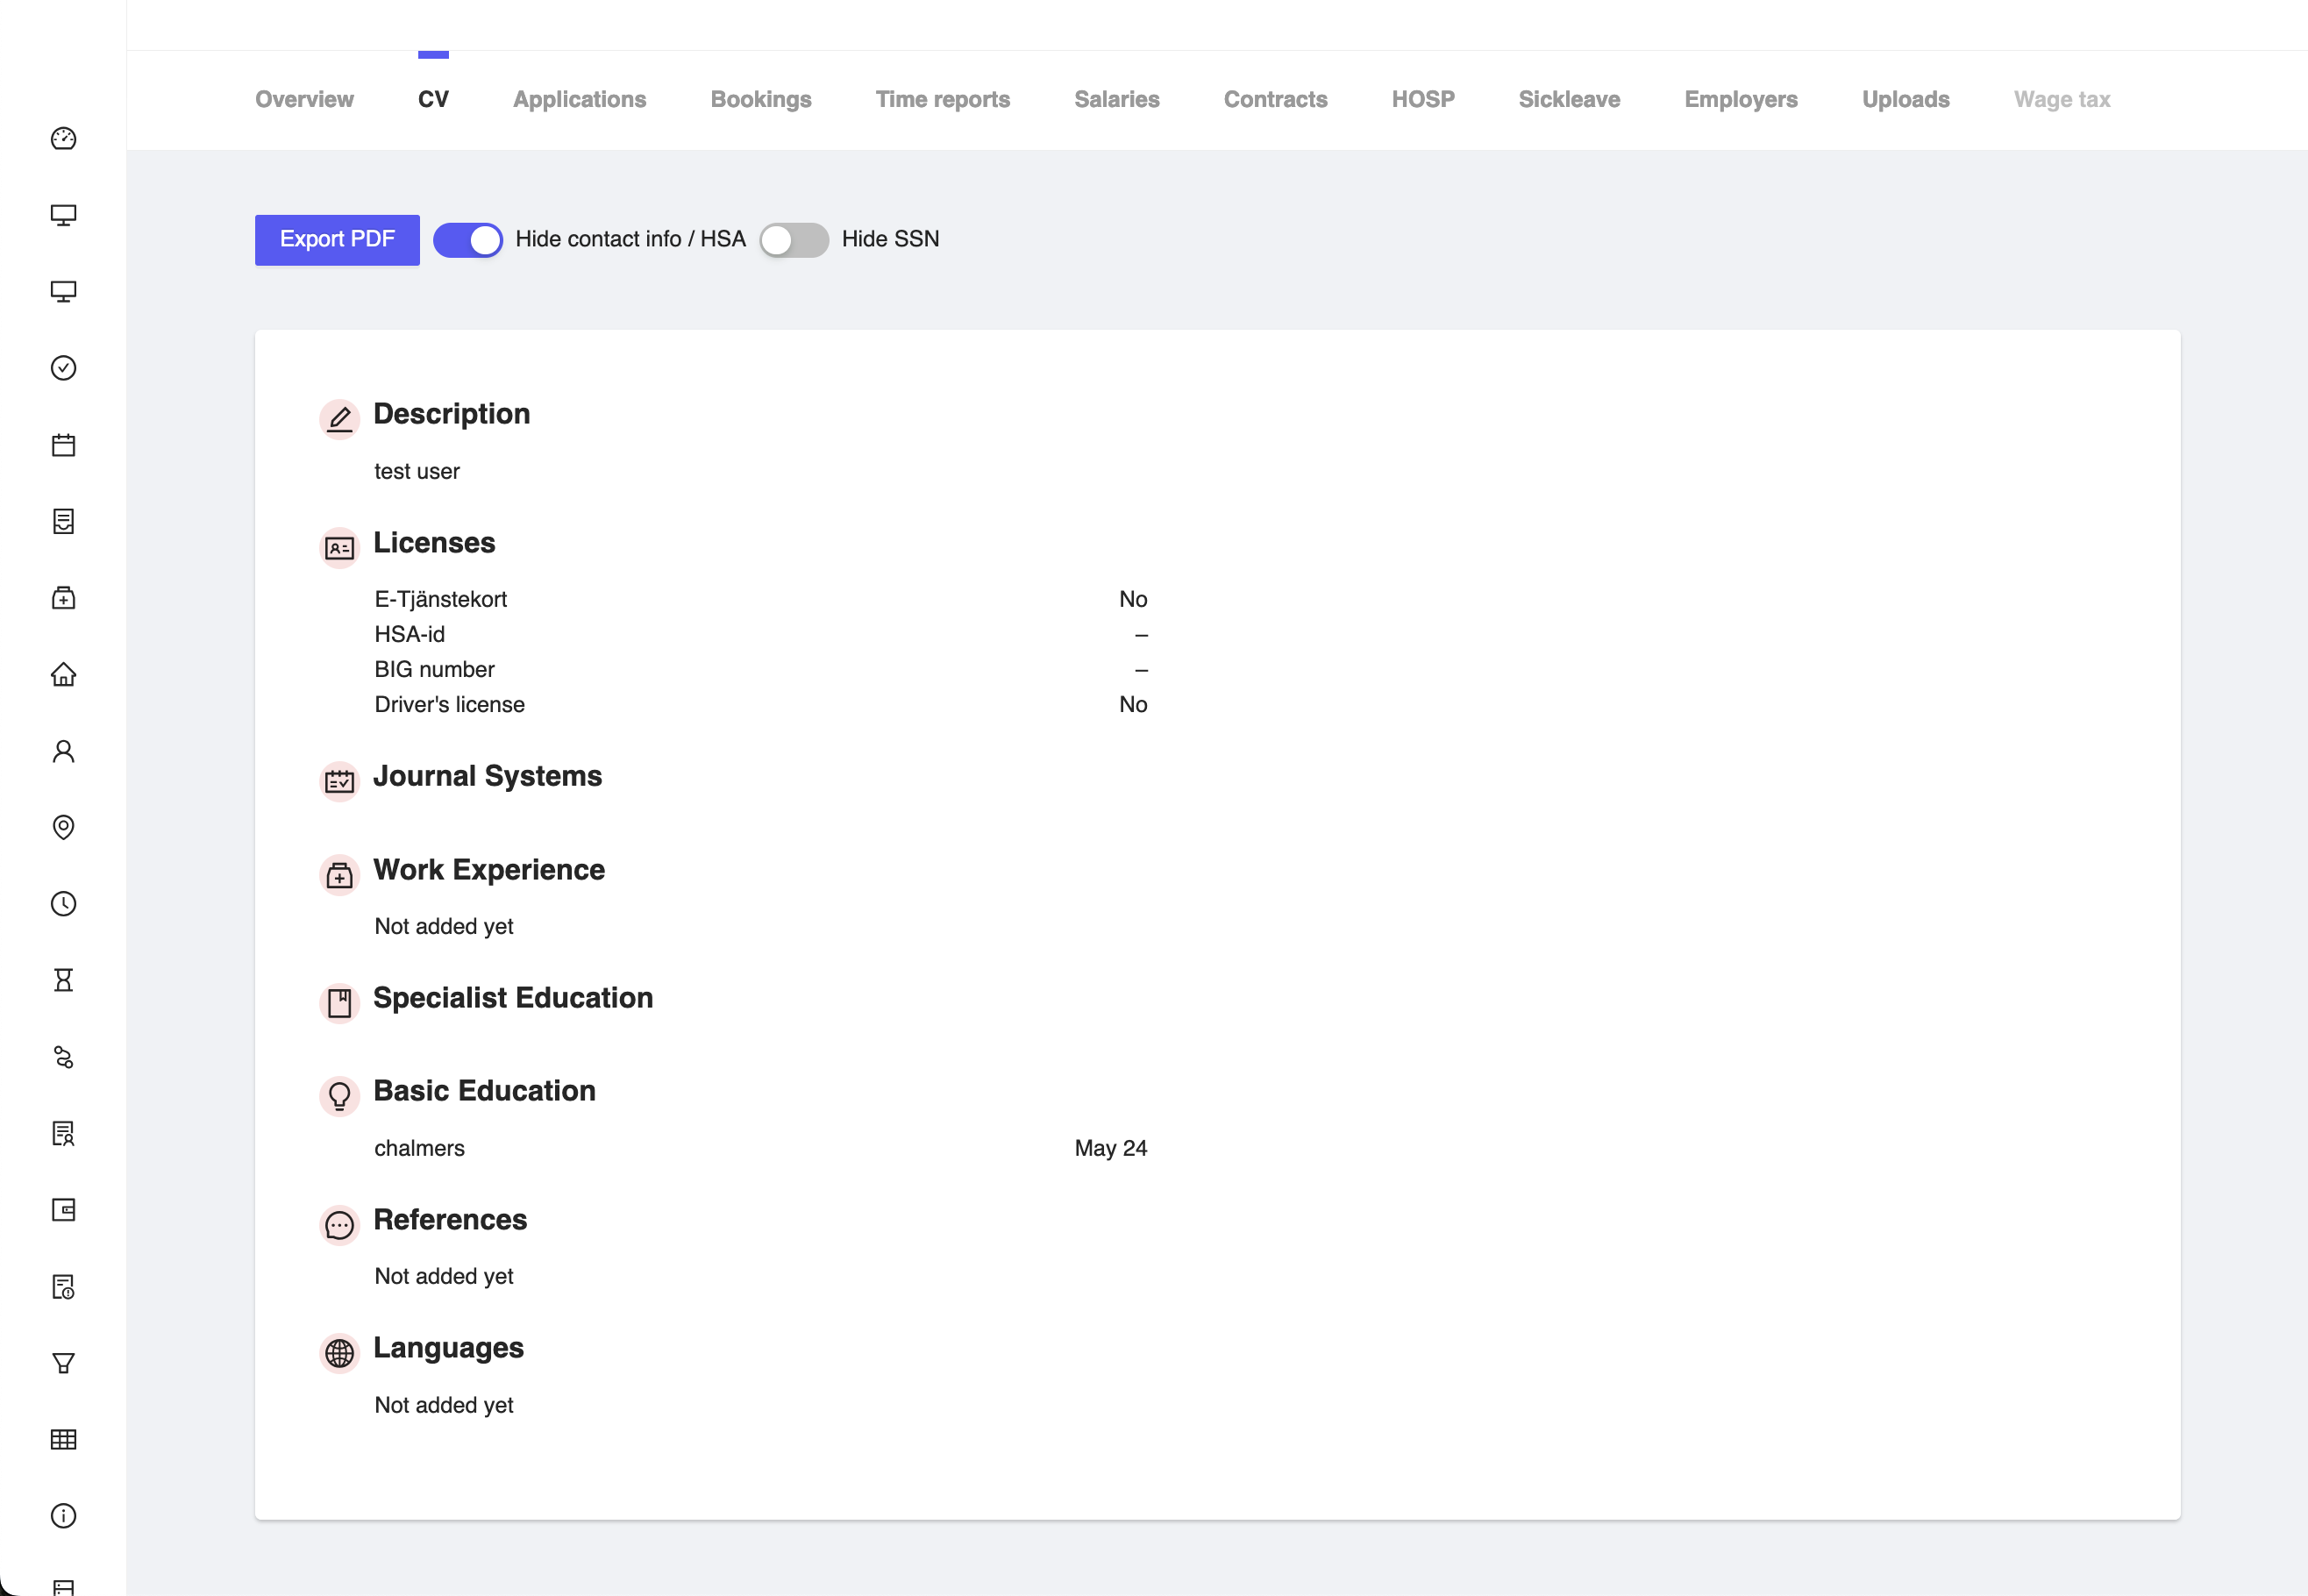Click the globe icon beside the Languages heading
The width and height of the screenshot is (2308, 1596).
coord(339,1353)
